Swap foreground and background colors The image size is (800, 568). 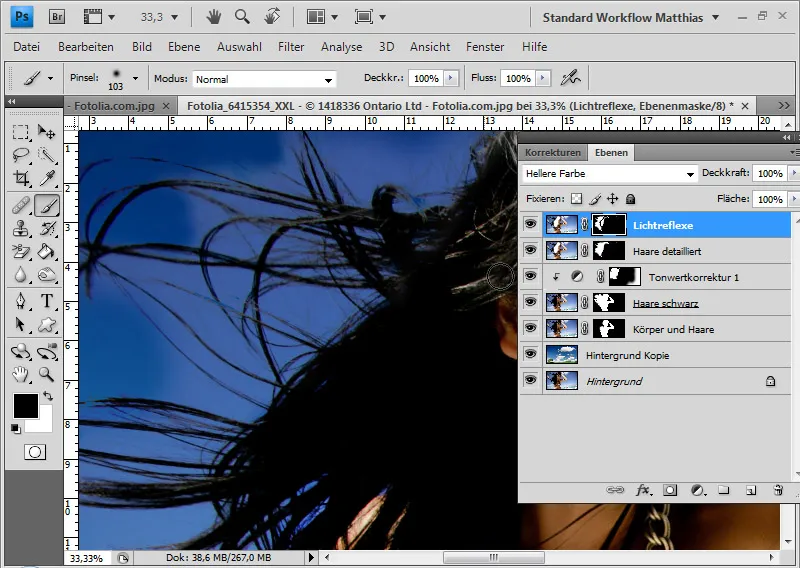[48, 396]
